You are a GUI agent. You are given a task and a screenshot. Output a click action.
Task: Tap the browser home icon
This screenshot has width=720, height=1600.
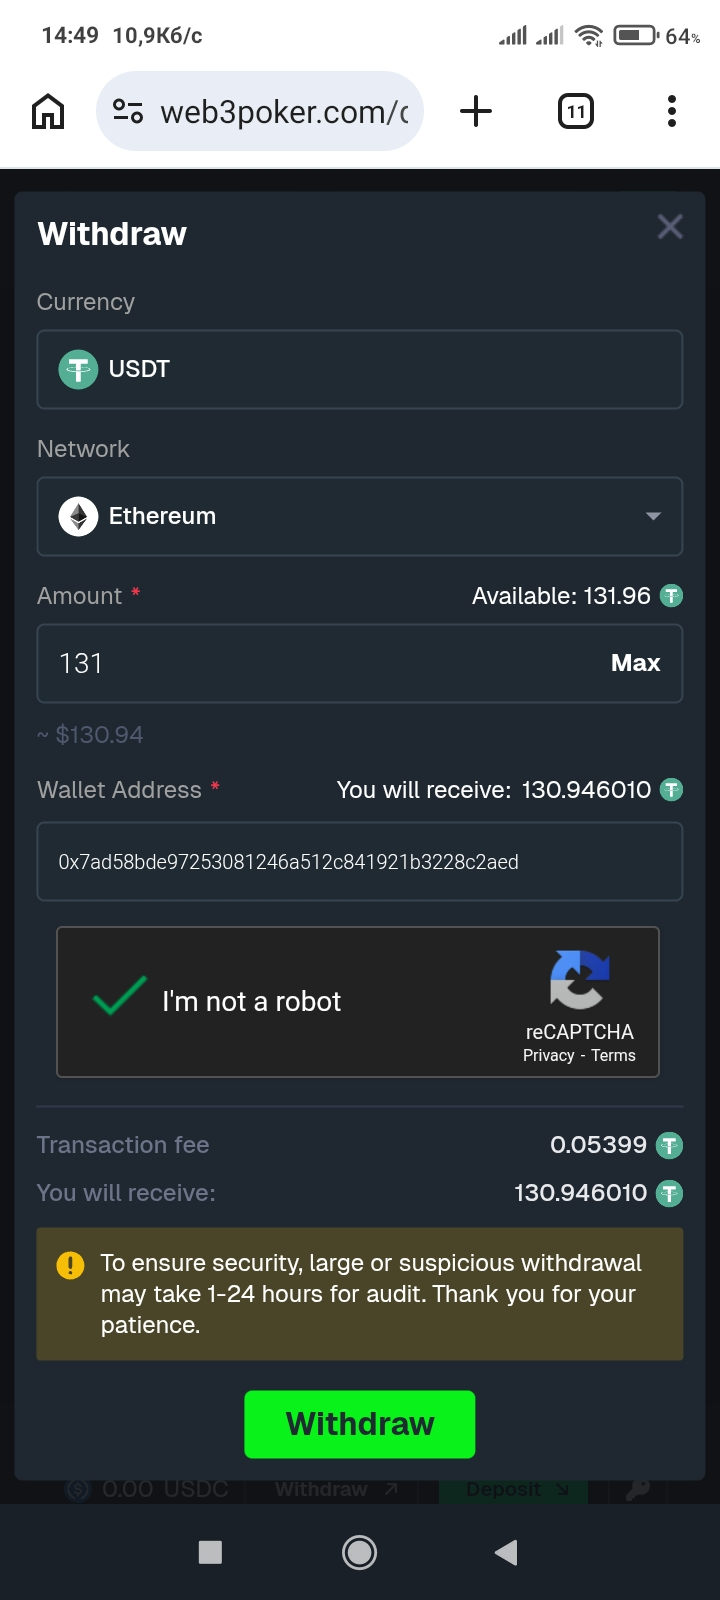[48, 111]
